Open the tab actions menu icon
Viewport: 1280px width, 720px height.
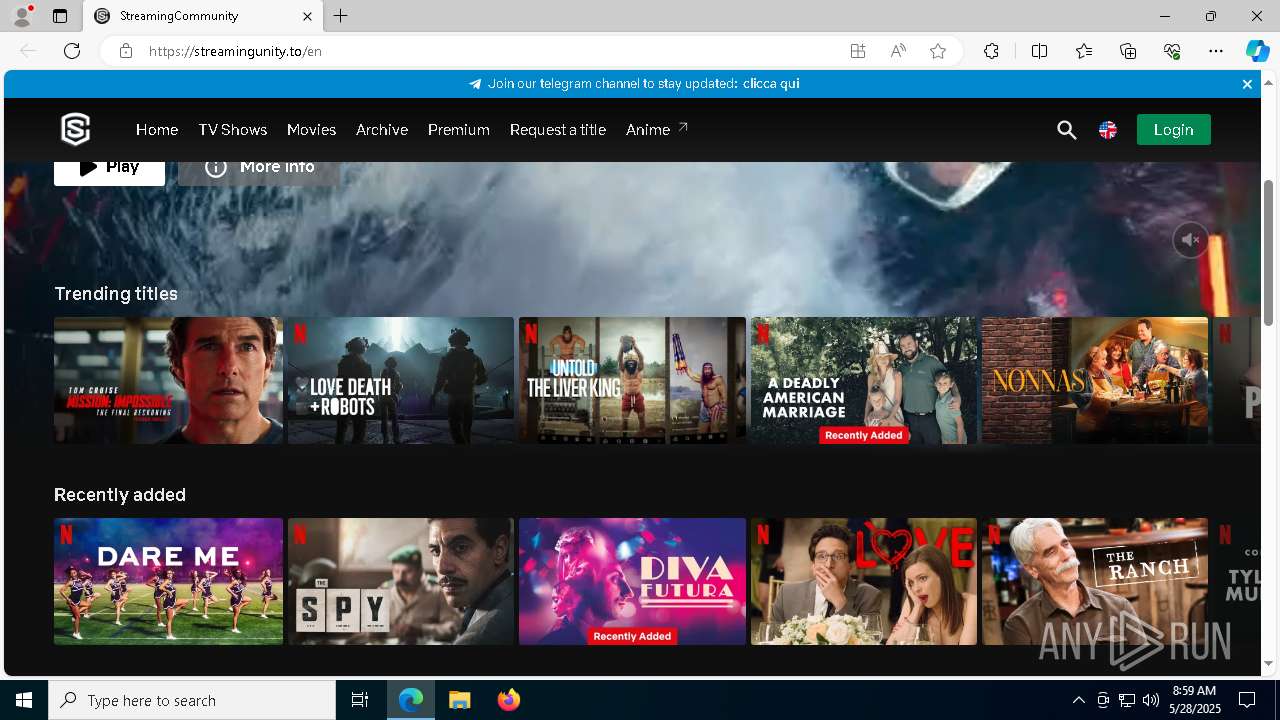coord(60,16)
